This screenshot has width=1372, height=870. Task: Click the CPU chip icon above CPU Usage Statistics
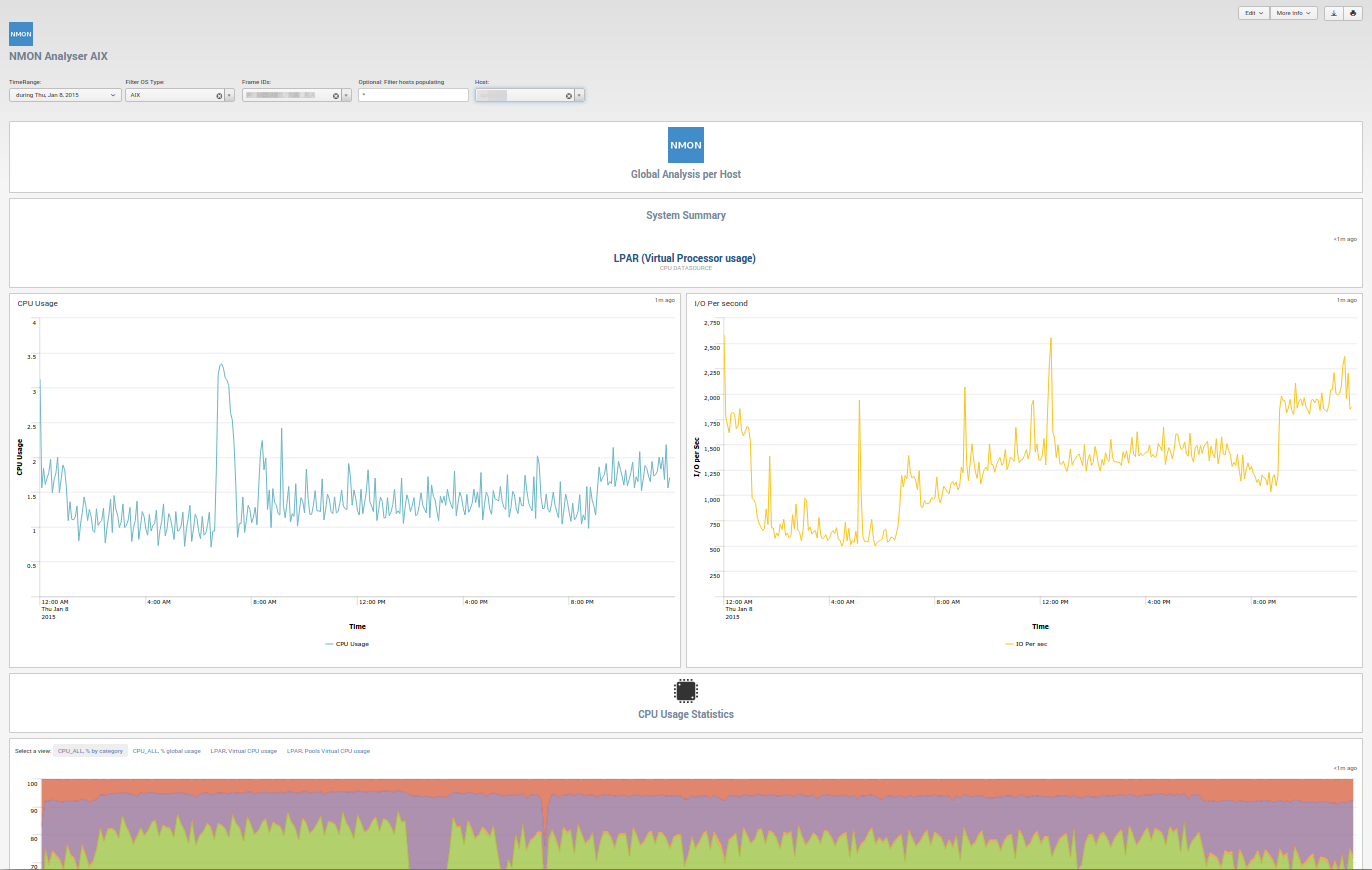pos(686,690)
